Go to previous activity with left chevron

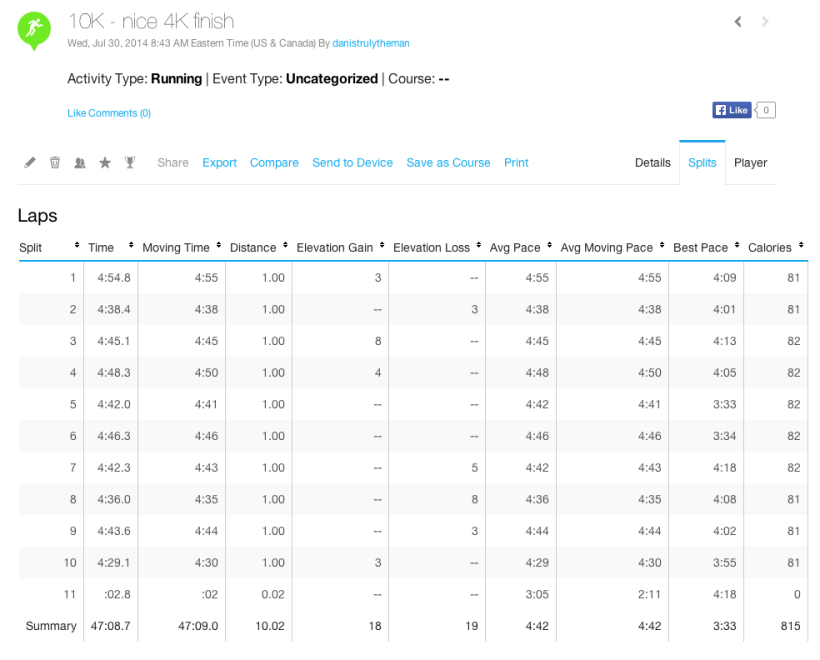[x=737, y=21]
